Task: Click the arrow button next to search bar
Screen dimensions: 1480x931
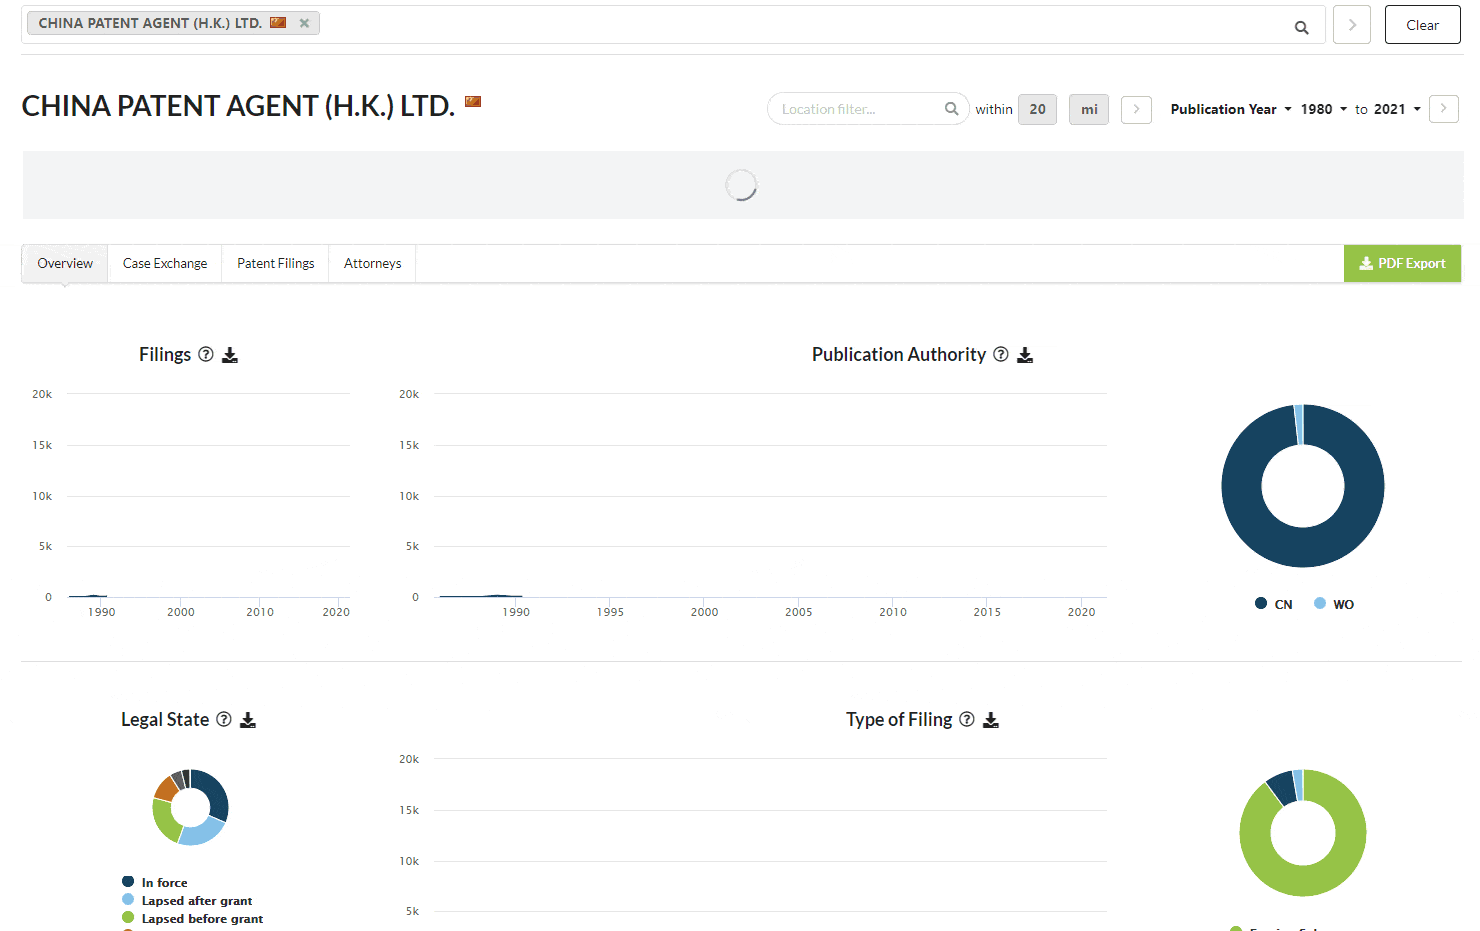Action: pos(1352,25)
